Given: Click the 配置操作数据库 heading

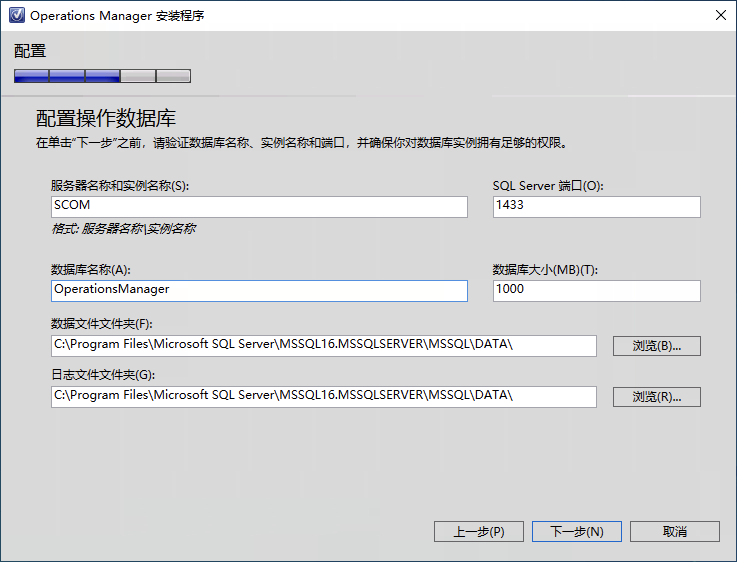Looking at the screenshot, I should coord(106,118).
